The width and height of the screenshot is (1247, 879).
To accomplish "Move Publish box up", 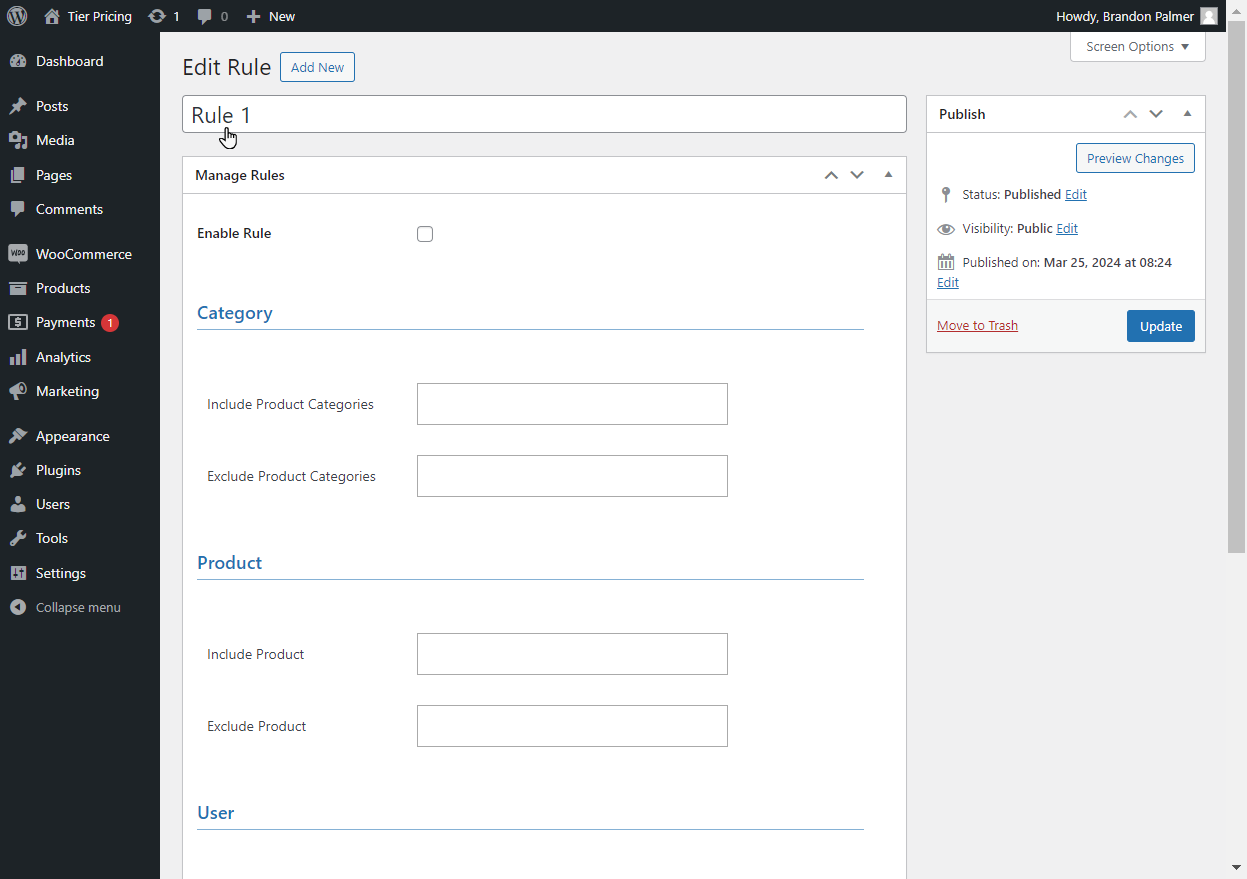I will point(1130,114).
